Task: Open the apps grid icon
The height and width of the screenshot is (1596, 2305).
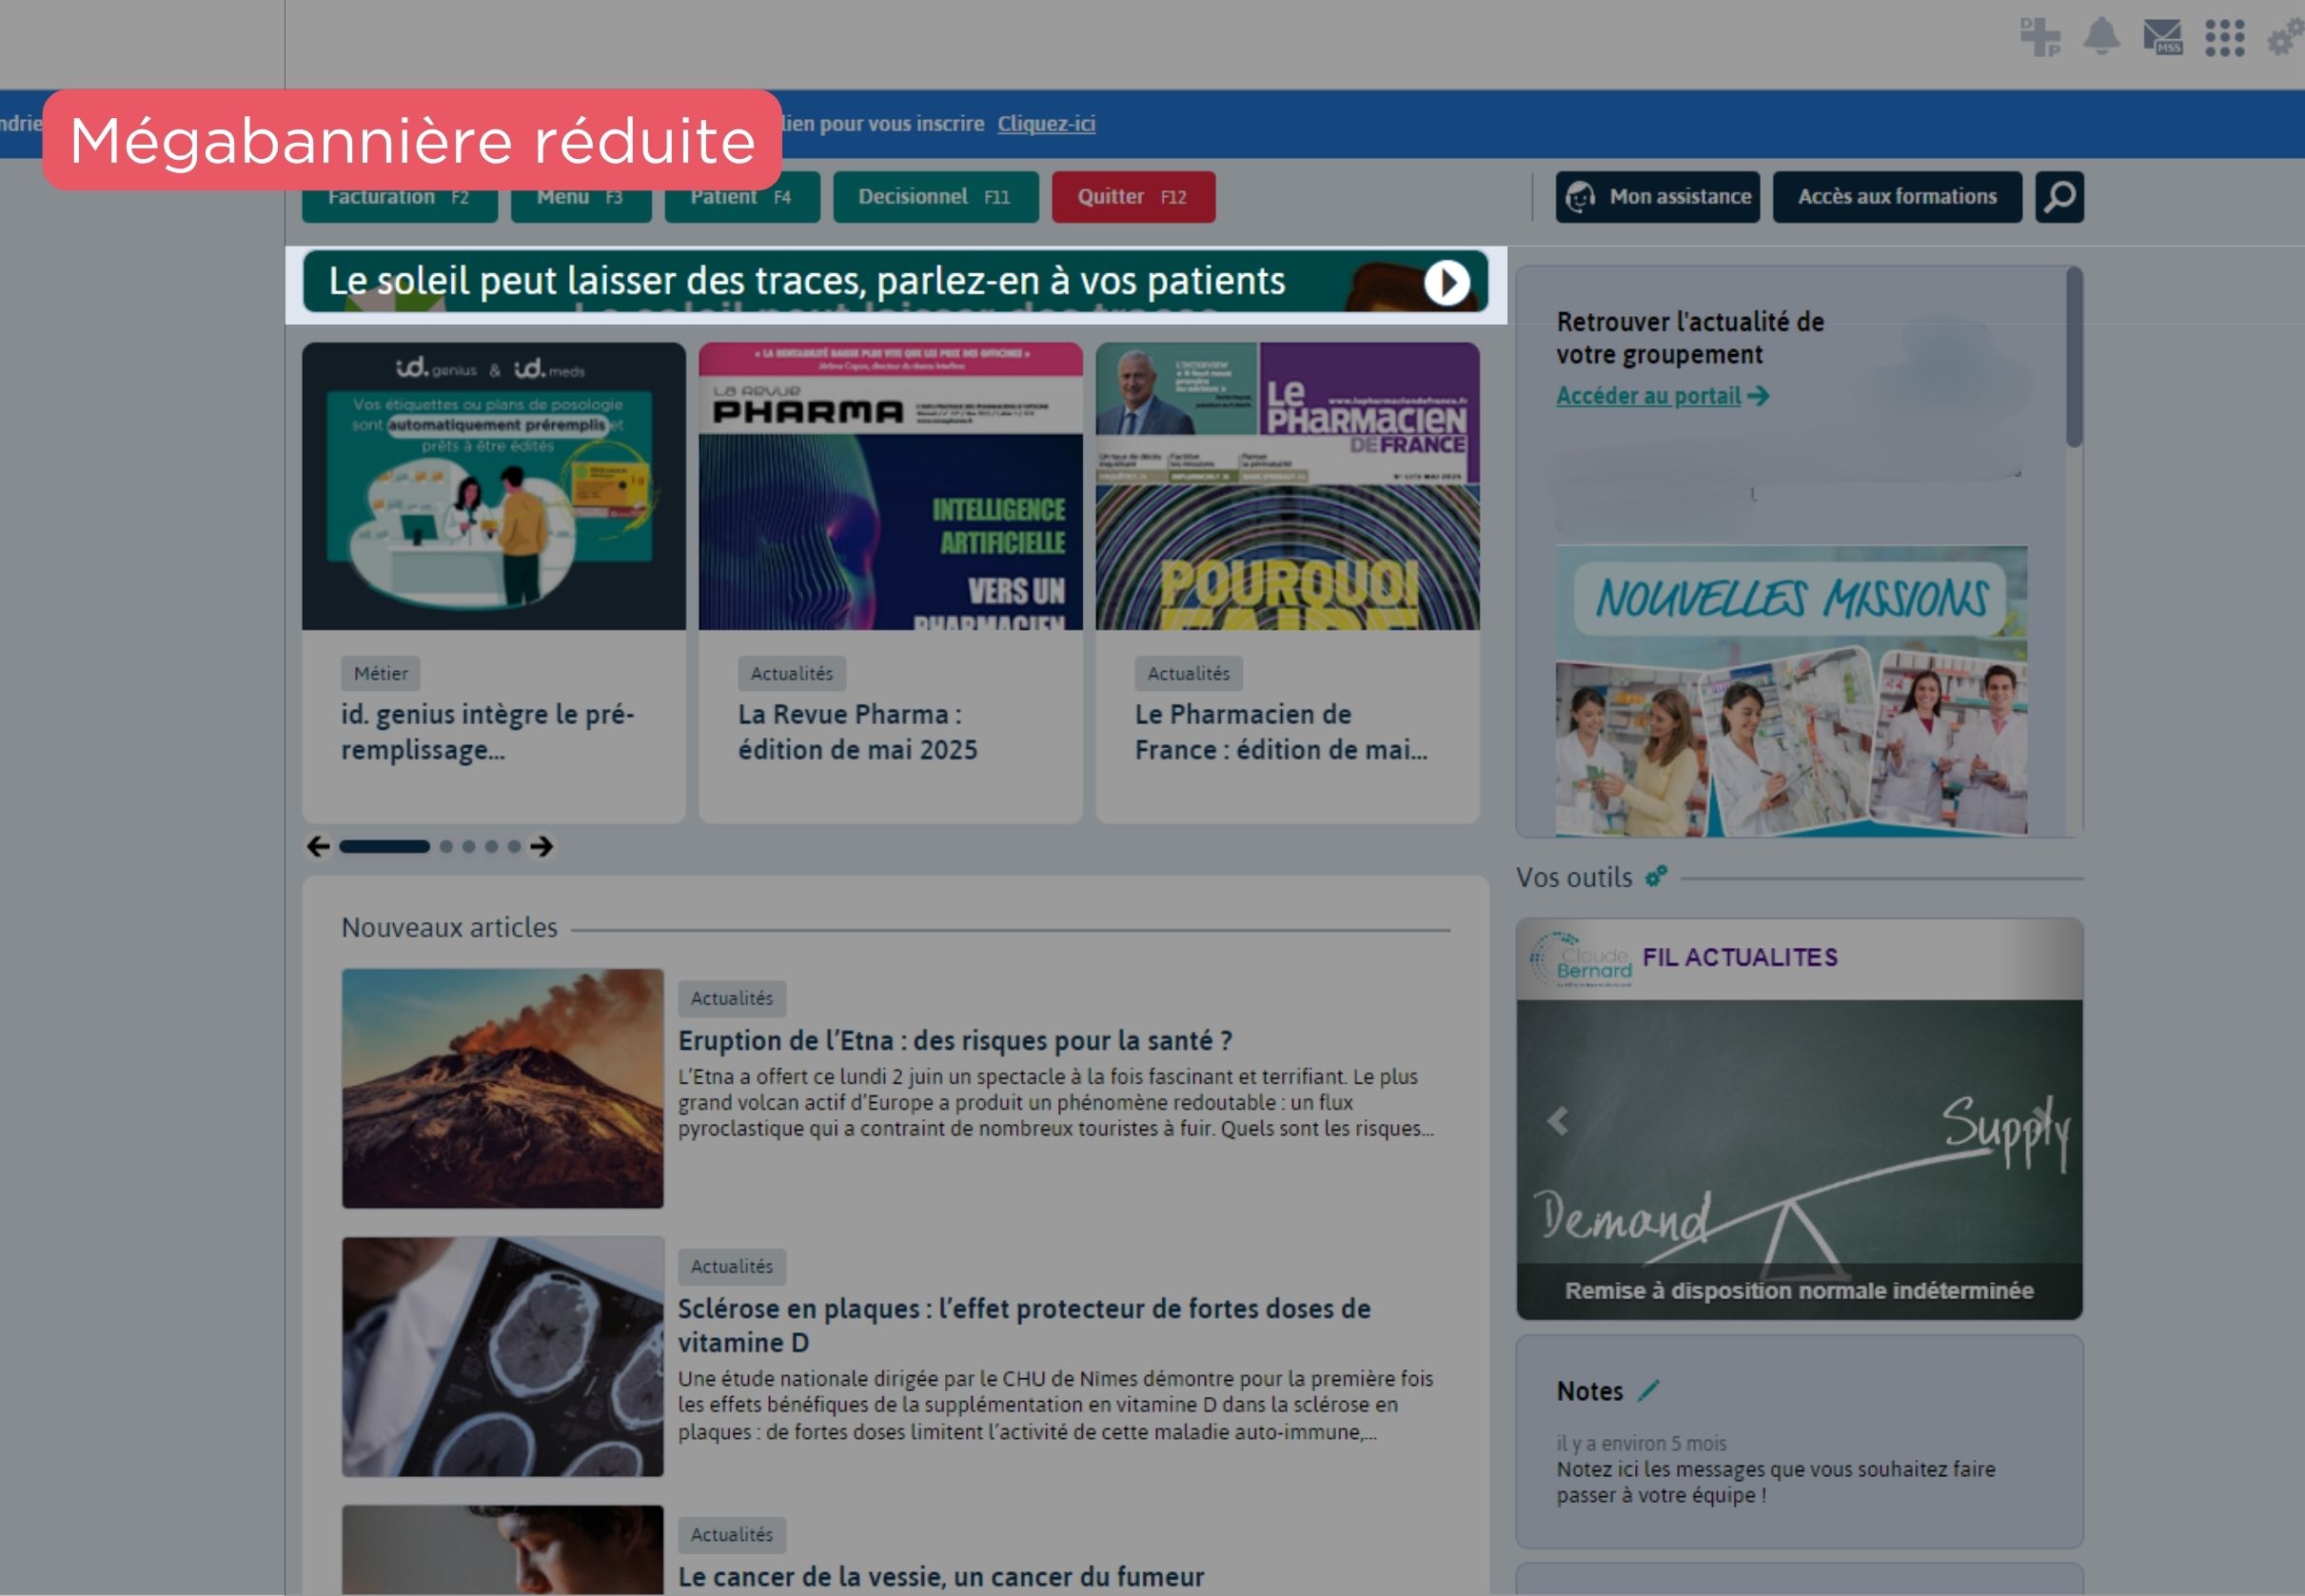Action: coord(2224,37)
